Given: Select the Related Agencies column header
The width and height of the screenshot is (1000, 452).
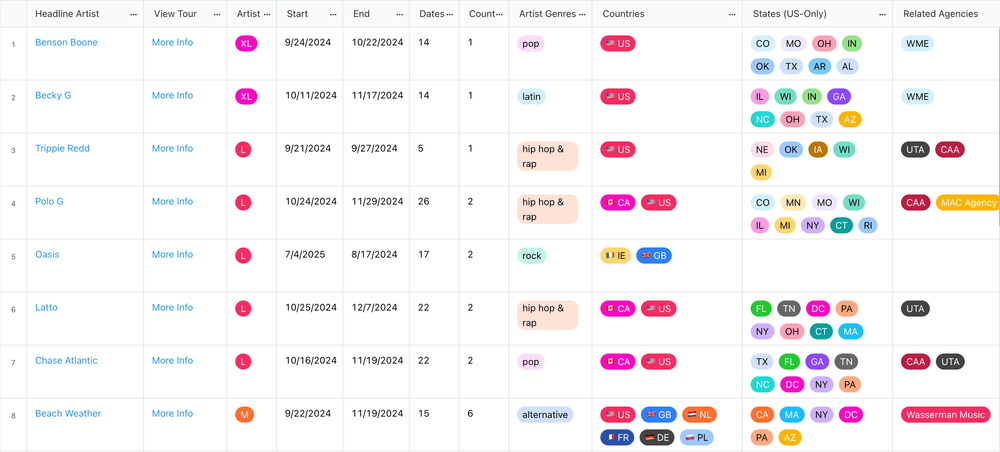Looking at the screenshot, I should click(x=941, y=14).
